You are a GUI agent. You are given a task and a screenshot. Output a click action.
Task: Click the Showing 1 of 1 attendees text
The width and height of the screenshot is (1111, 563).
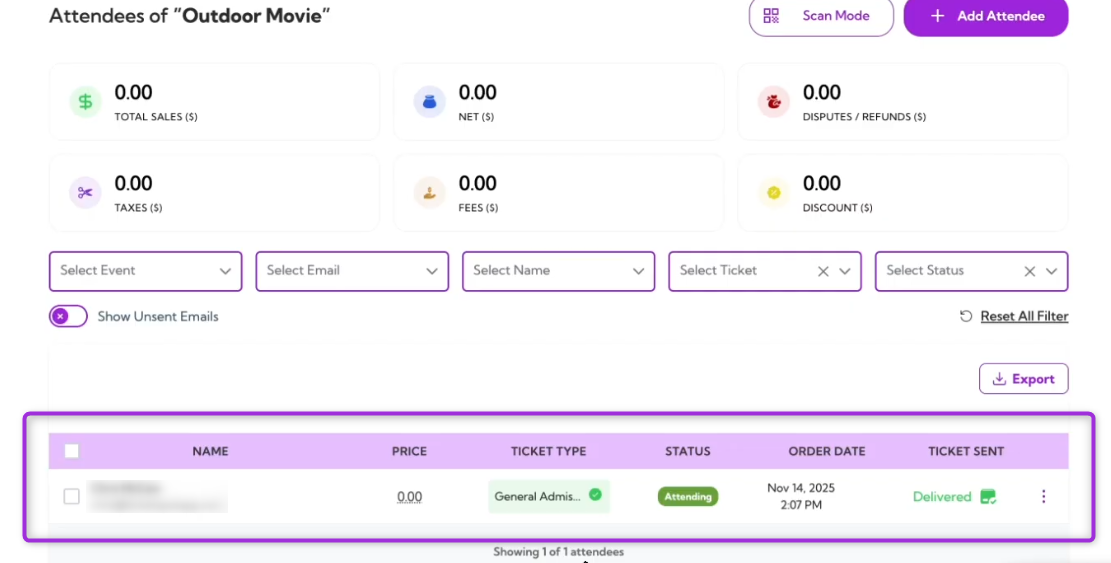tap(558, 552)
